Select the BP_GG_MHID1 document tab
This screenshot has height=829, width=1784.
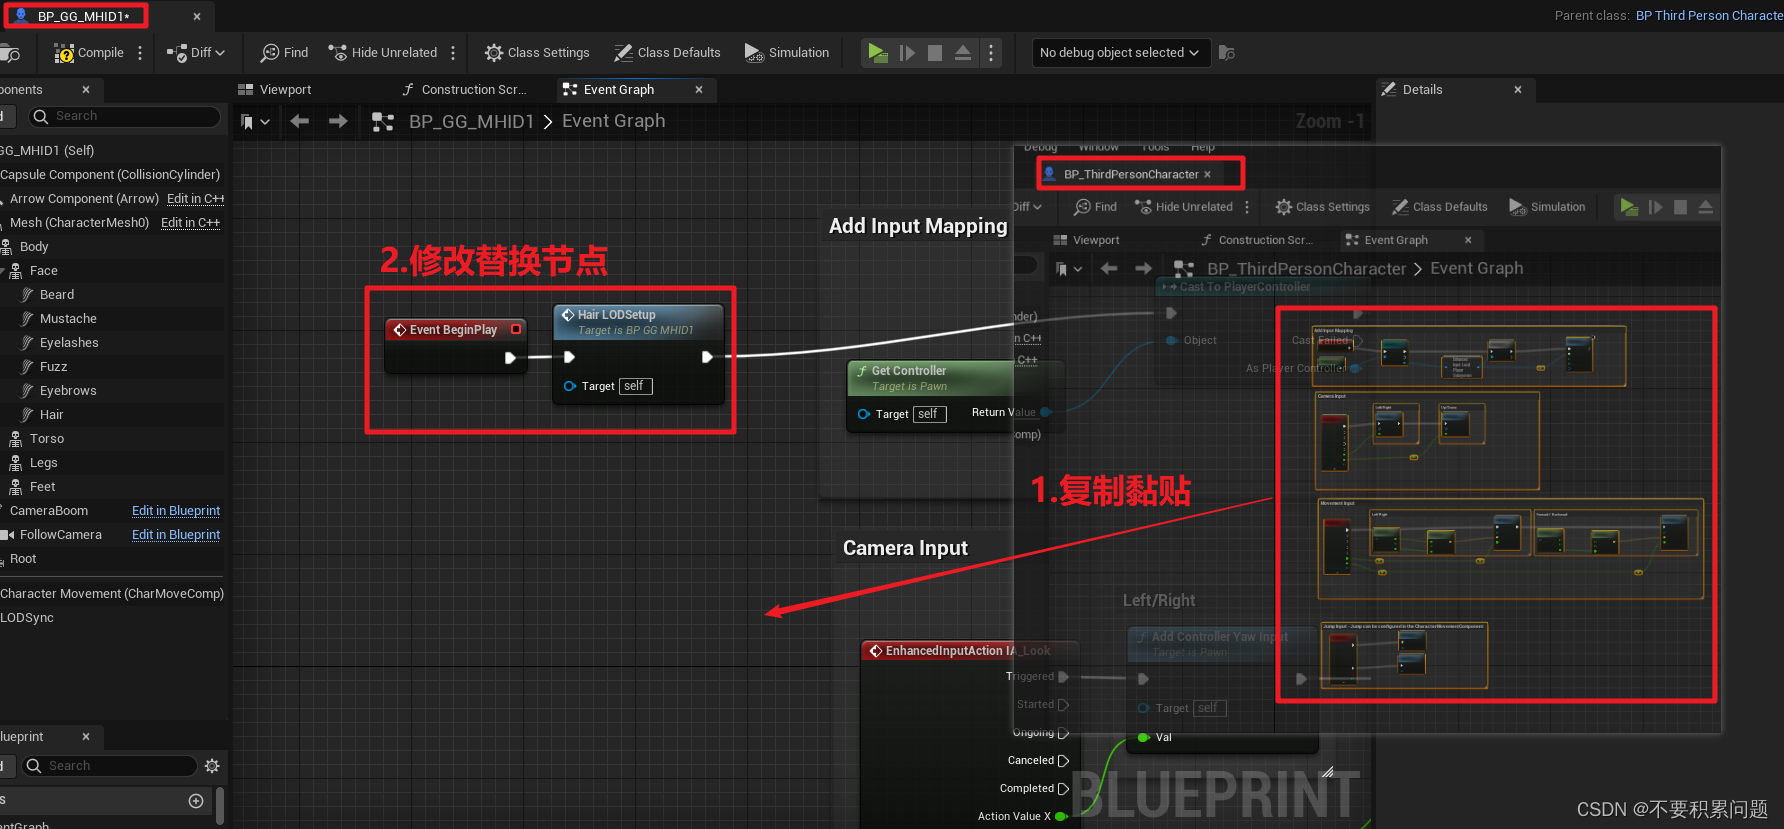[x=84, y=16]
